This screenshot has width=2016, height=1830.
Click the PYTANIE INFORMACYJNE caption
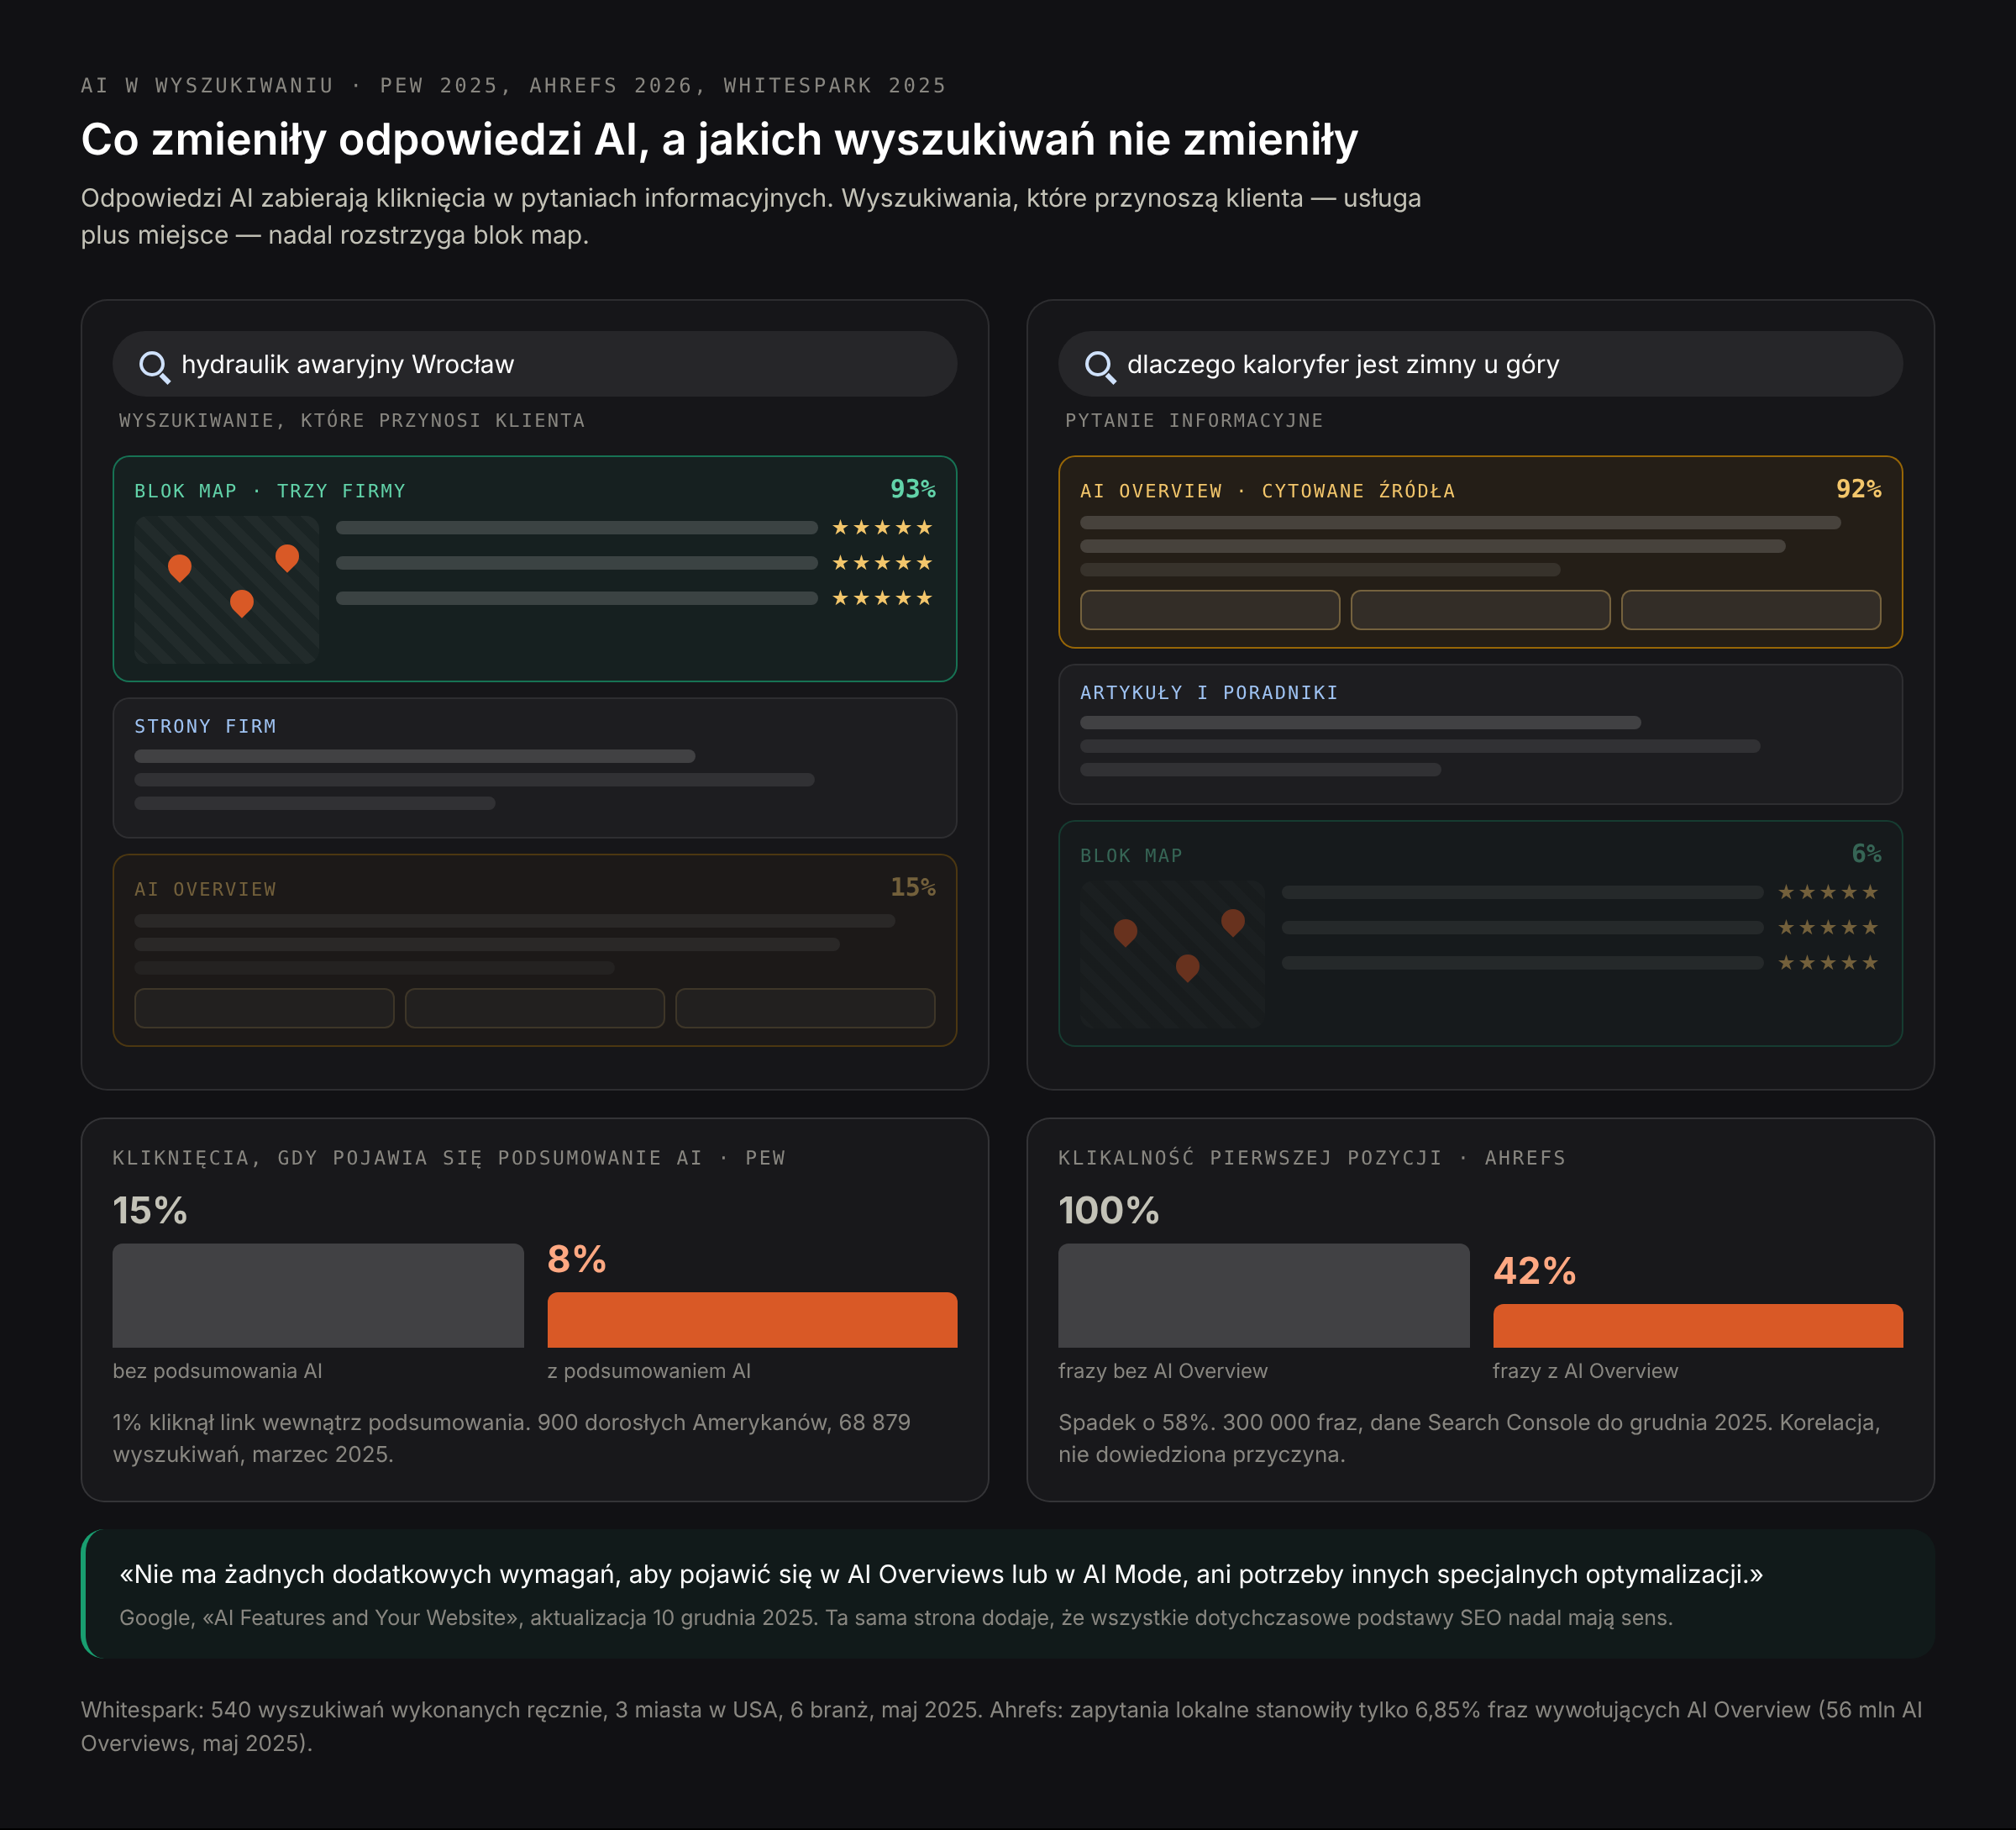[x=1194, y=420]
